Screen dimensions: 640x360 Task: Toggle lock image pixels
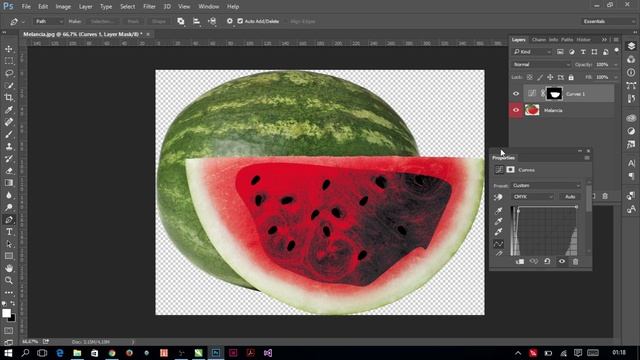point(540,77)
